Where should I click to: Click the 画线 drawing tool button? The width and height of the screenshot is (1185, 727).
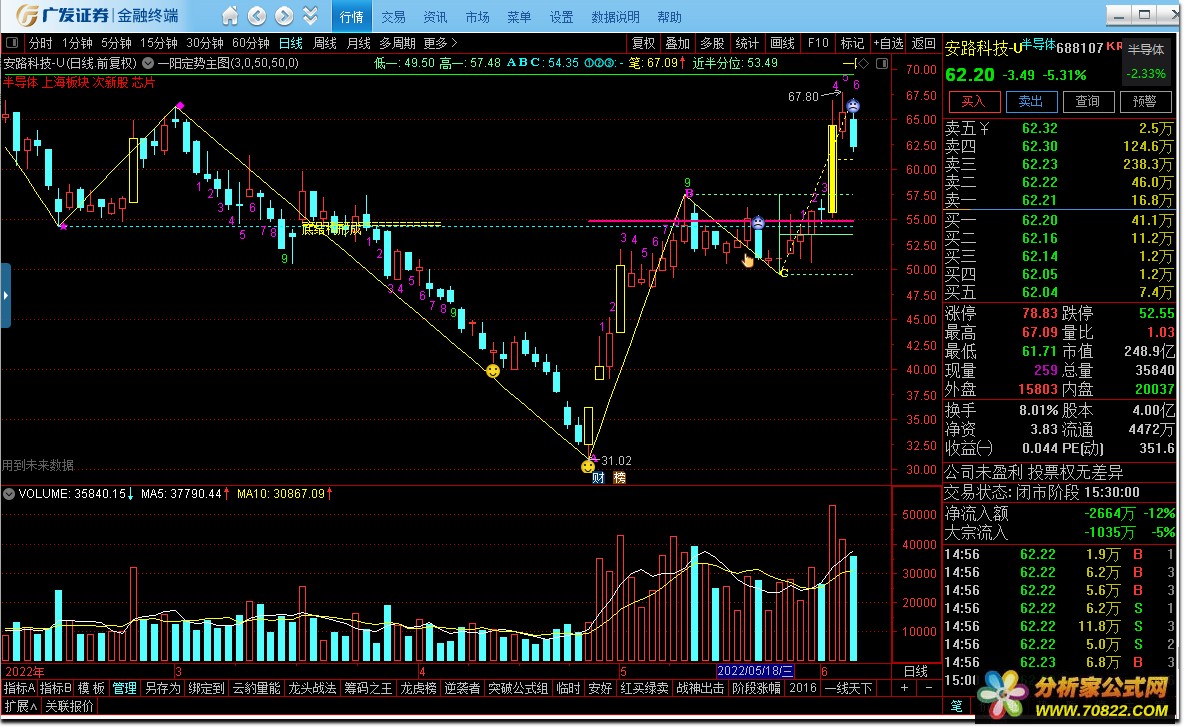coord(782,43)
